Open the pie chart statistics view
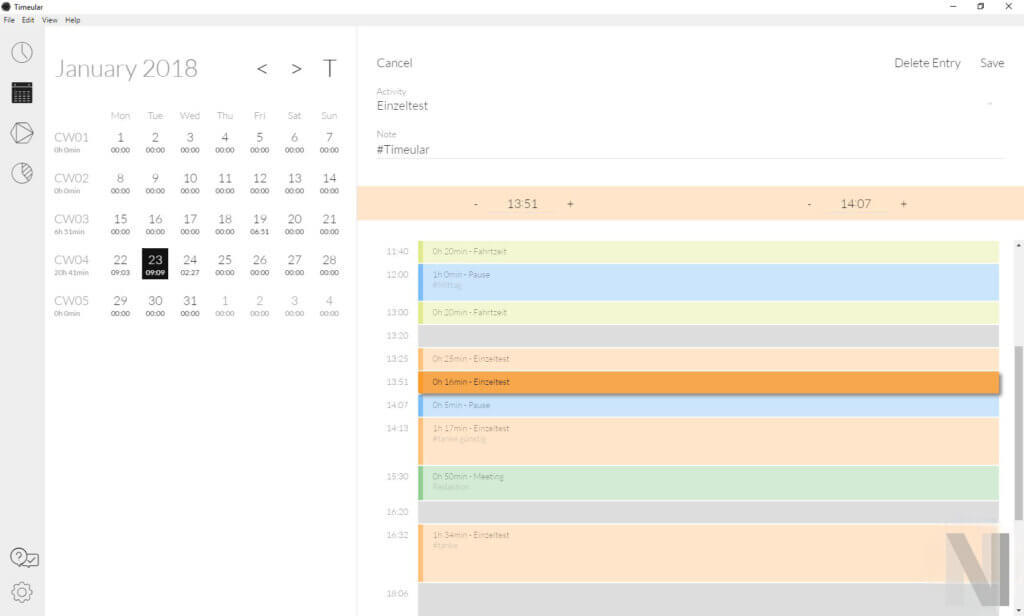The width and height of the screenshot is (1024, 616). pyautogui.click(x=22, y=173)
